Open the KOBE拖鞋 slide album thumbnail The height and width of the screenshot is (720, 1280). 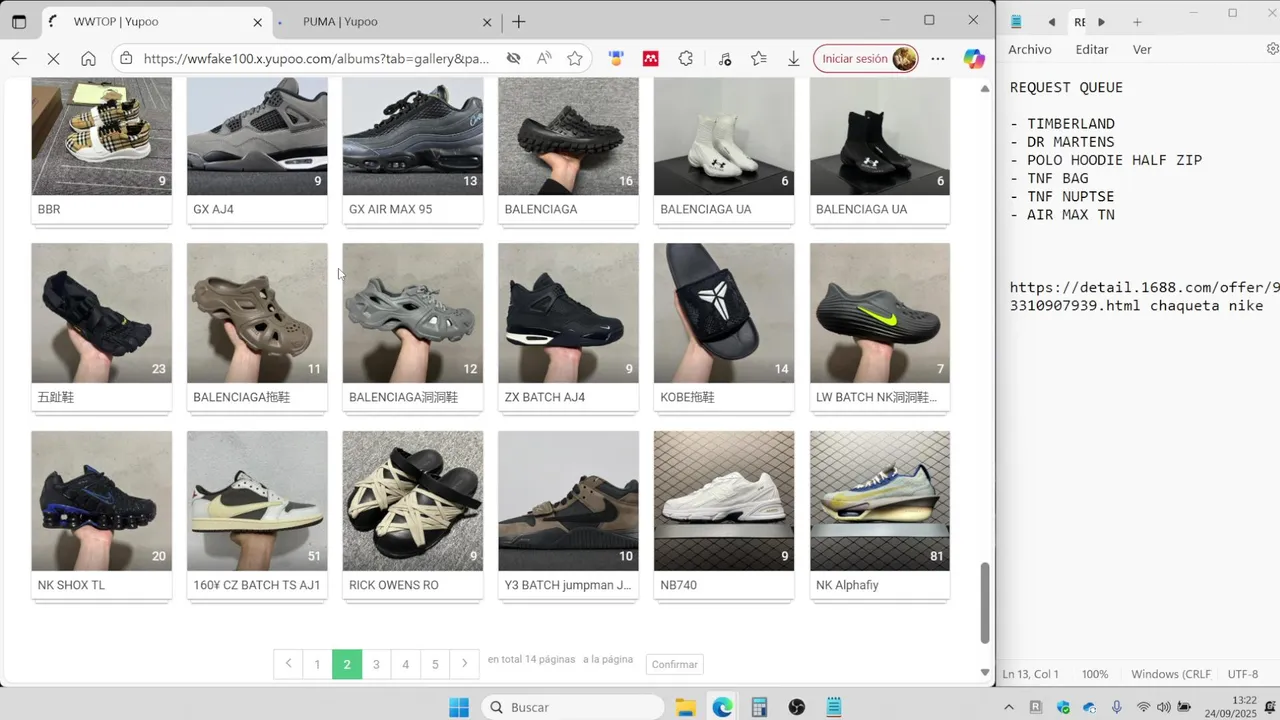coord(724,313)
